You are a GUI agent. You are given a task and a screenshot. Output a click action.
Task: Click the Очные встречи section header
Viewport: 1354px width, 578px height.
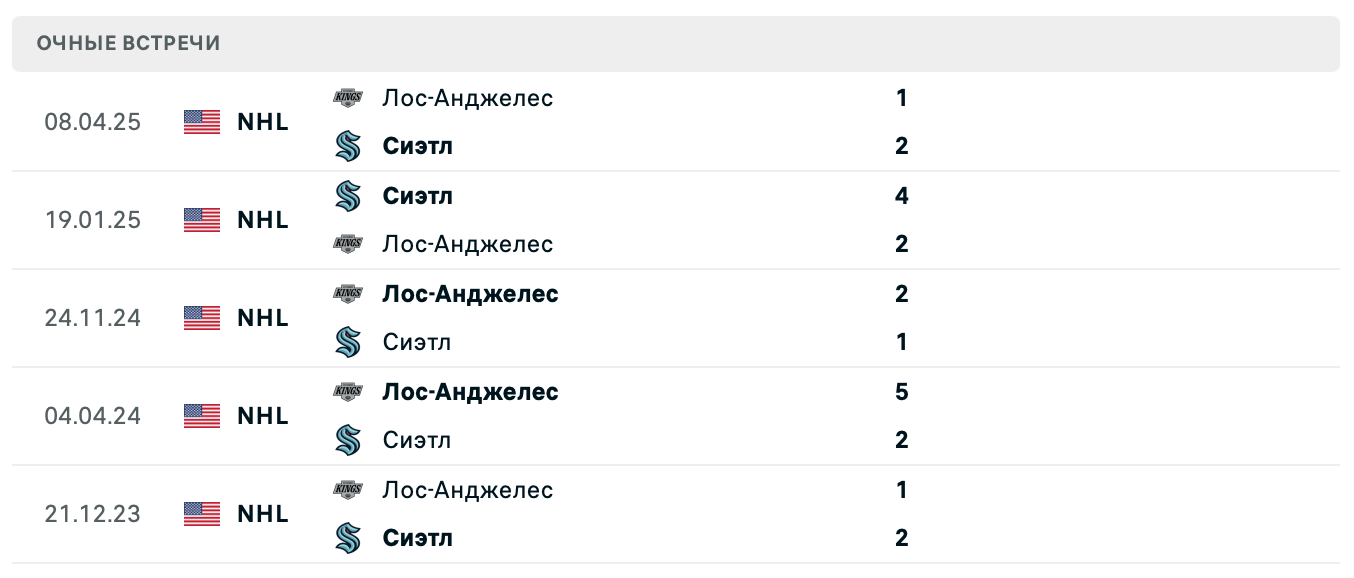[128, 43]
